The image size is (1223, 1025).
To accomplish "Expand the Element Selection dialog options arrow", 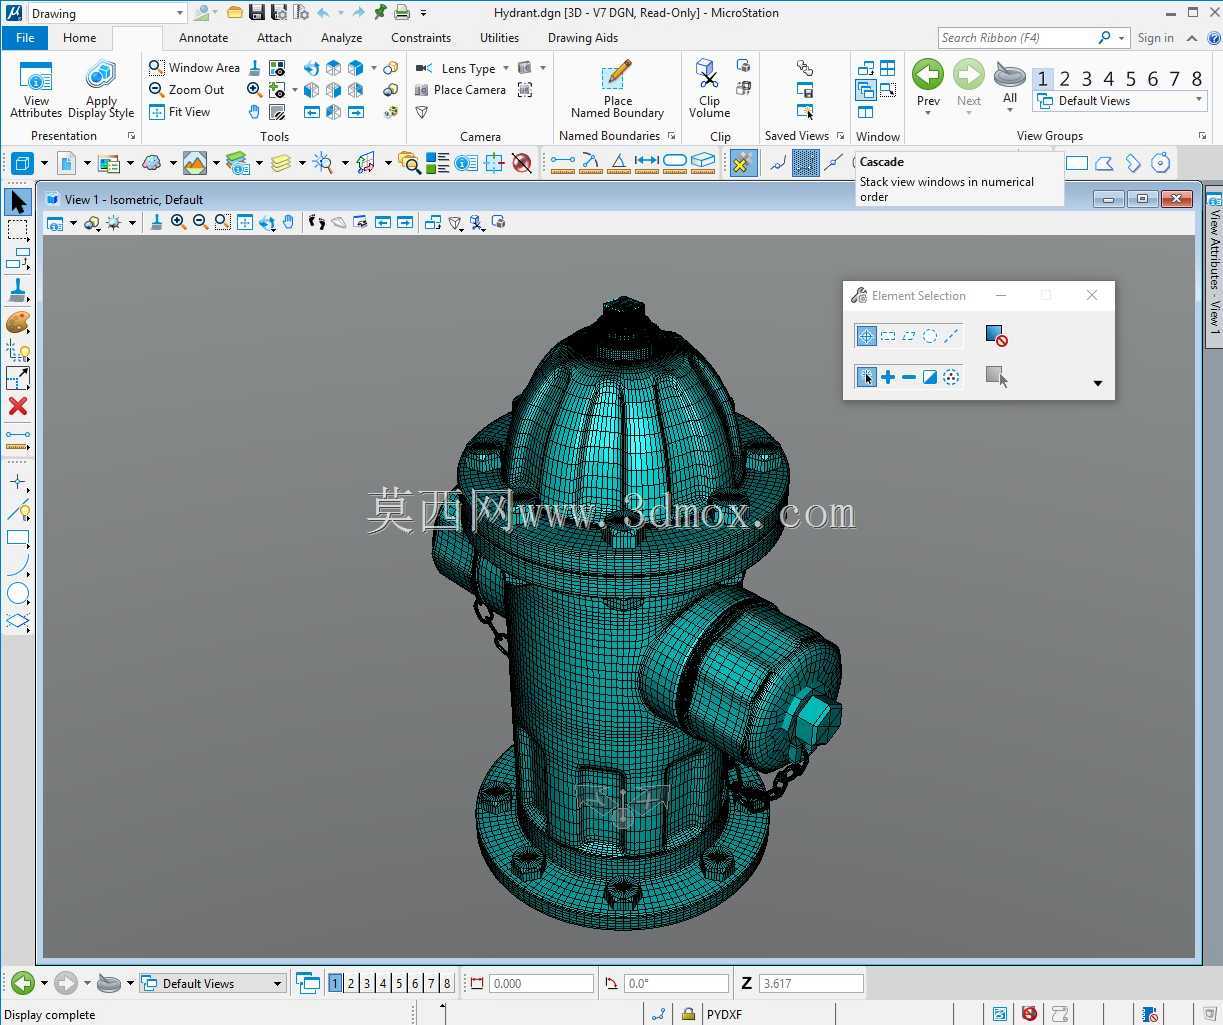I will (x=1097, y=383).
